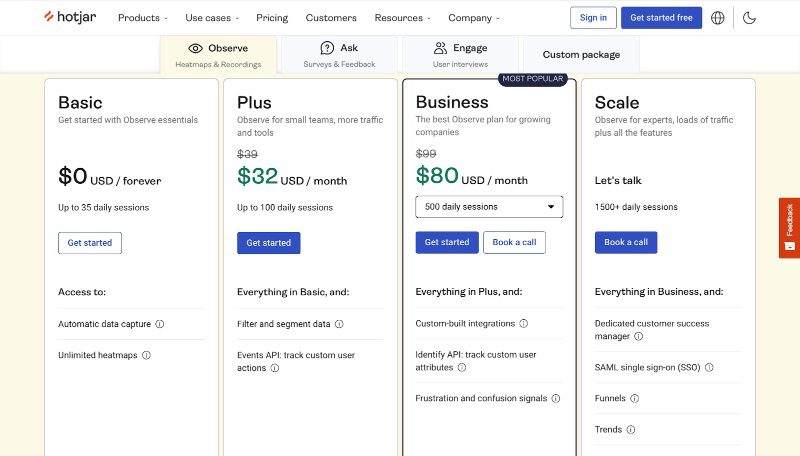The width and height of the screenshot is (800, 456).
Task: Click Get started free button
Action: pyautogui.click(x=661, y=18)
